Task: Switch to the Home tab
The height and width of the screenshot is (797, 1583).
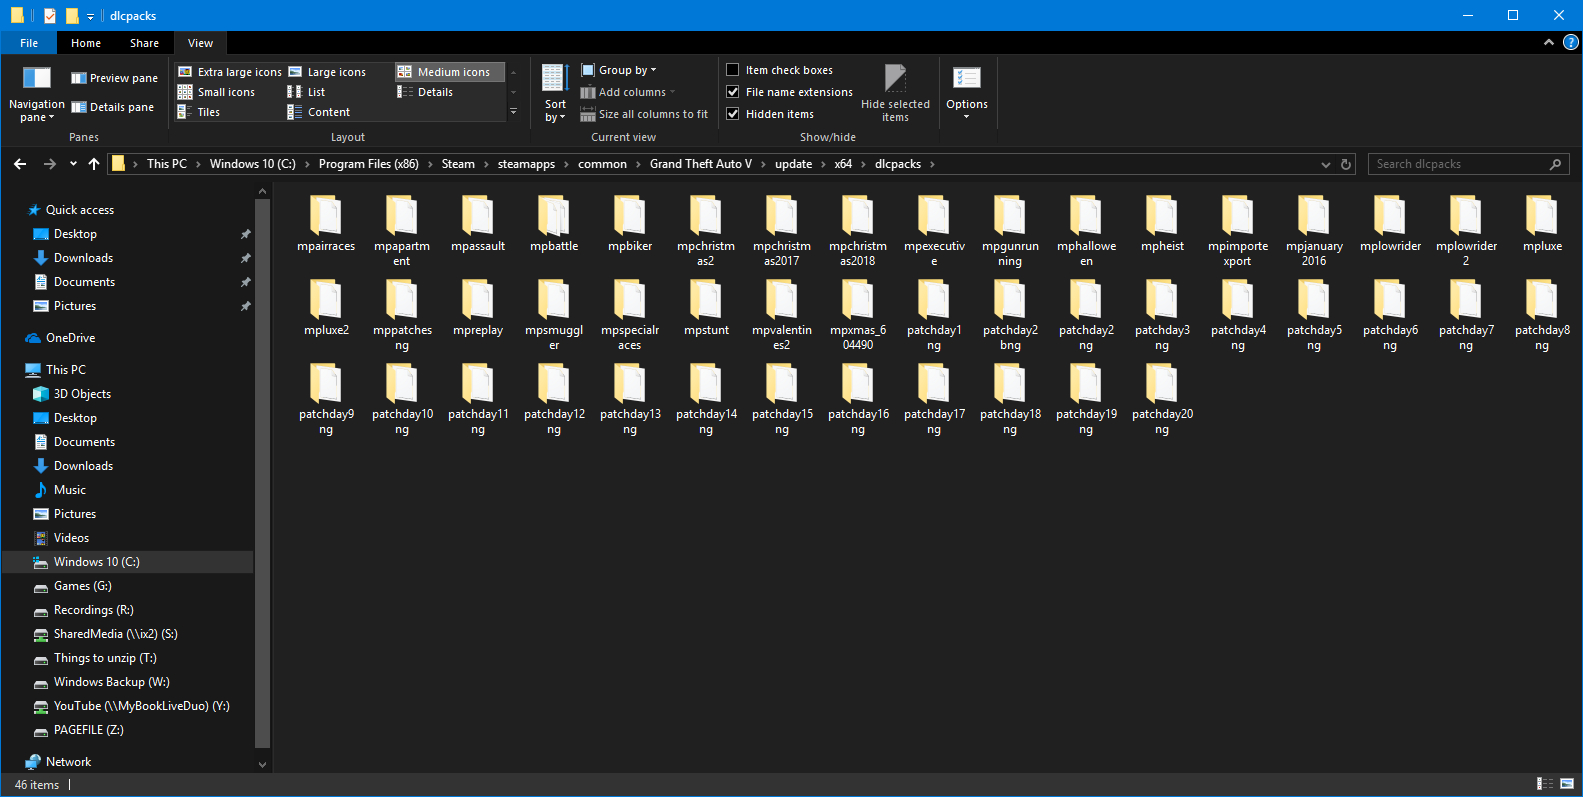Action: tap(86, 43)
